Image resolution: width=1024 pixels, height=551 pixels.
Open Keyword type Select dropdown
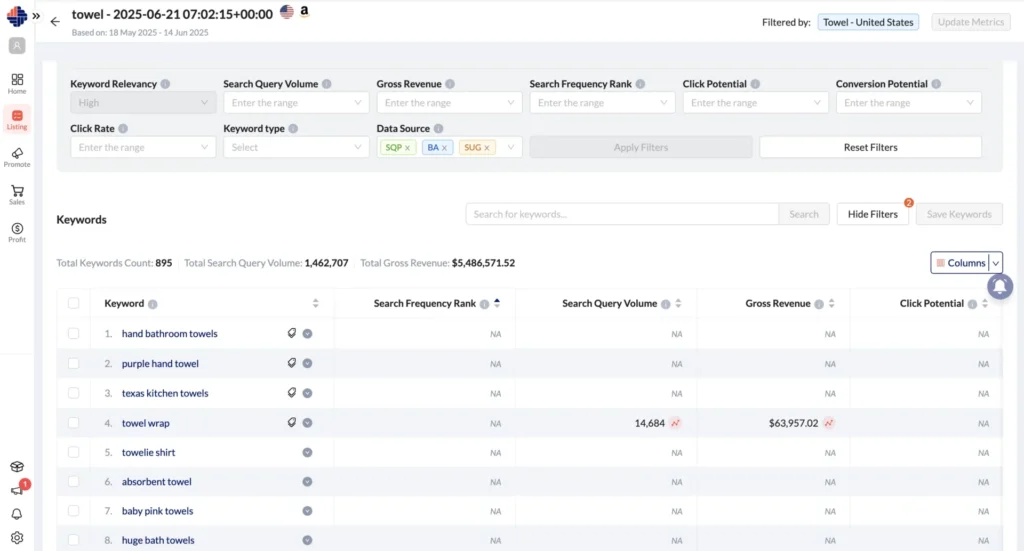point(296,148)
